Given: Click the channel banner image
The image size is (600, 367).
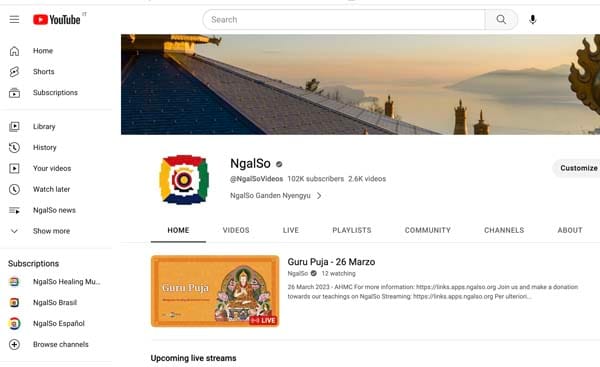Looking at the screenshot, I should (360, 85).
